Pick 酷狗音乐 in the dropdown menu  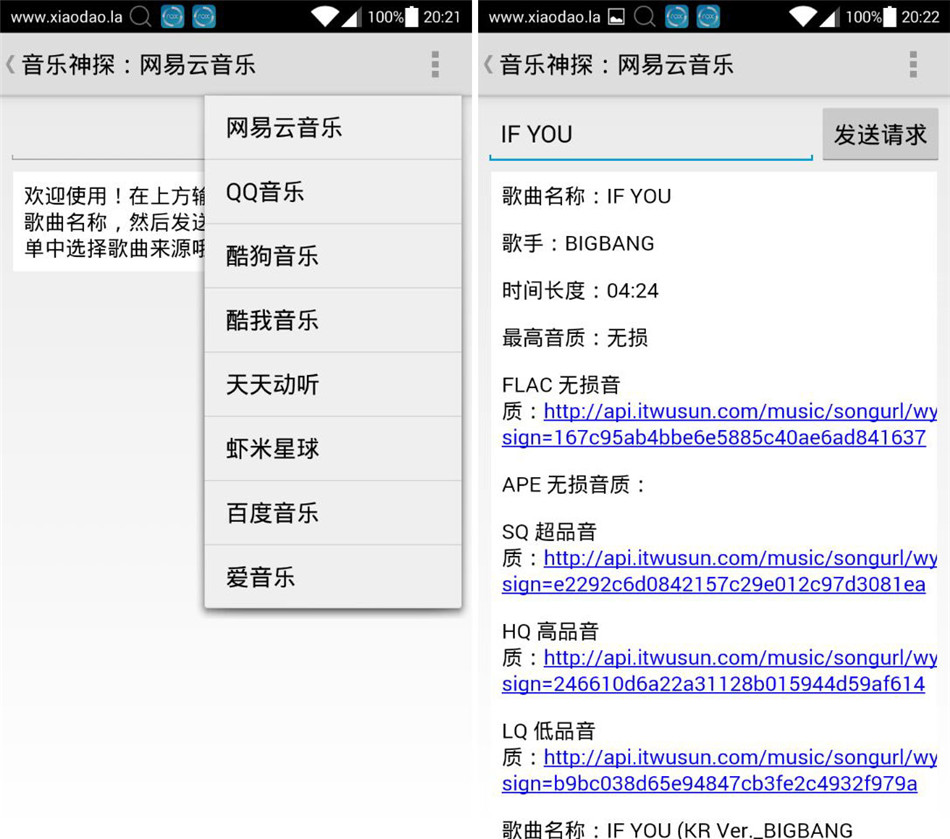(x=333, y=256)
